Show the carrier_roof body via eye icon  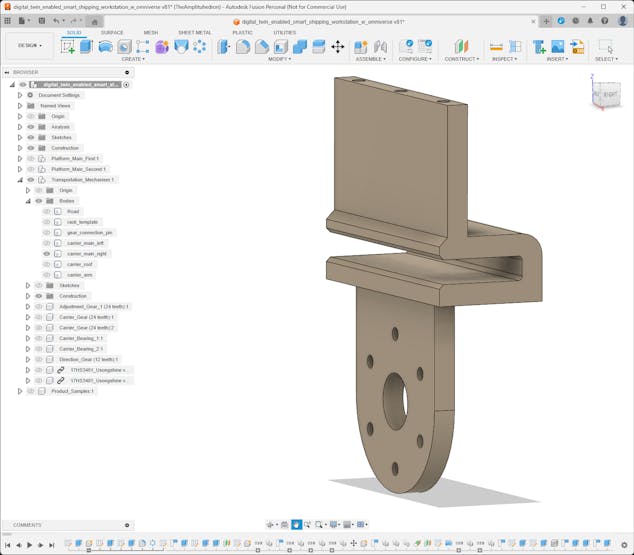46,264
